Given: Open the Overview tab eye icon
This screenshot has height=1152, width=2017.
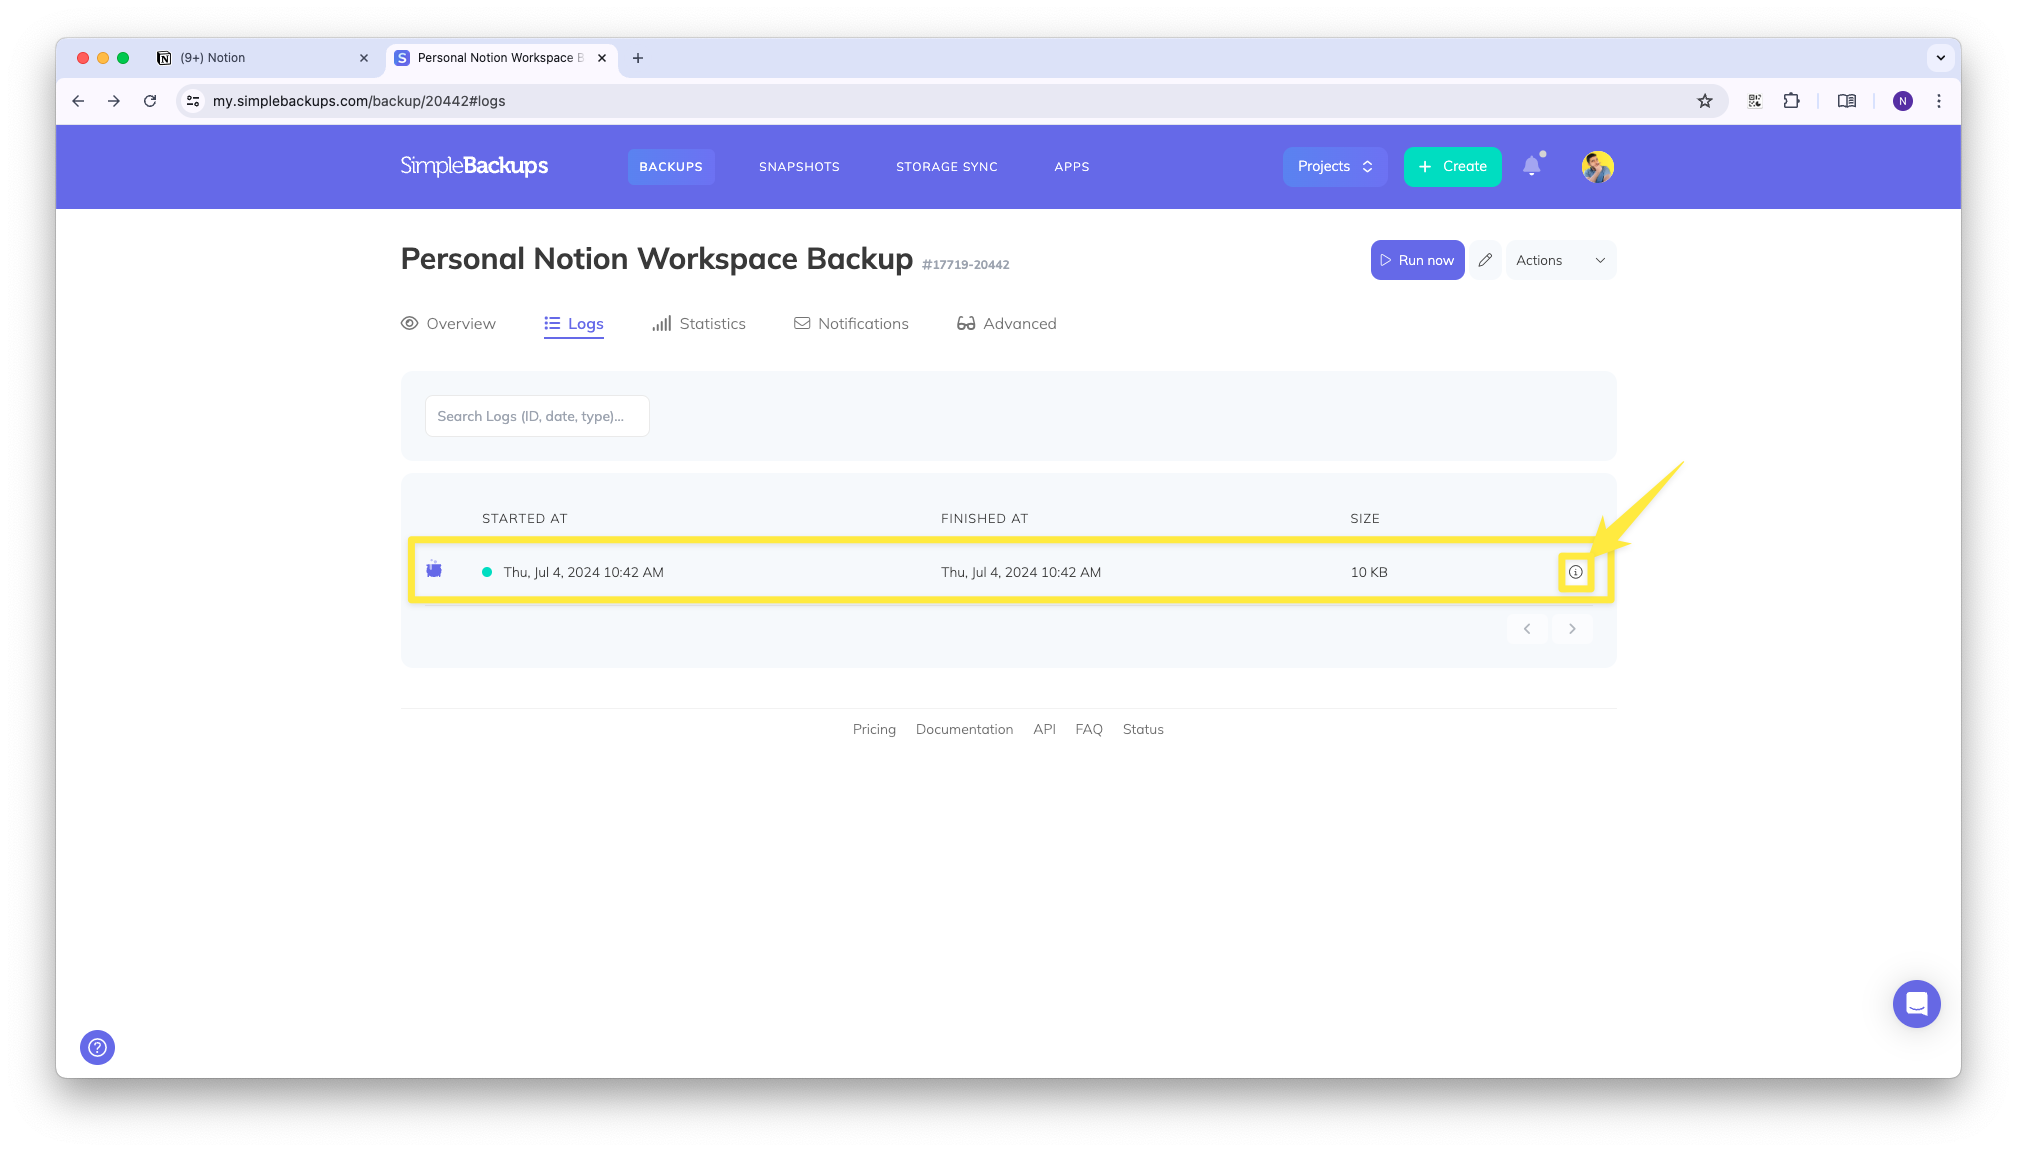Looking at the screenshot, I should point(410,323).
